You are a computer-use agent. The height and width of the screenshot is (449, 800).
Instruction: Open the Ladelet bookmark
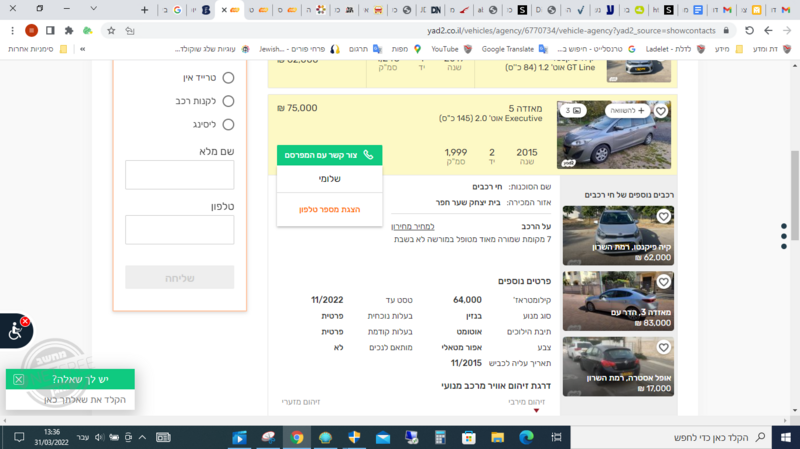pyautogui.click(x=675, y=49)
